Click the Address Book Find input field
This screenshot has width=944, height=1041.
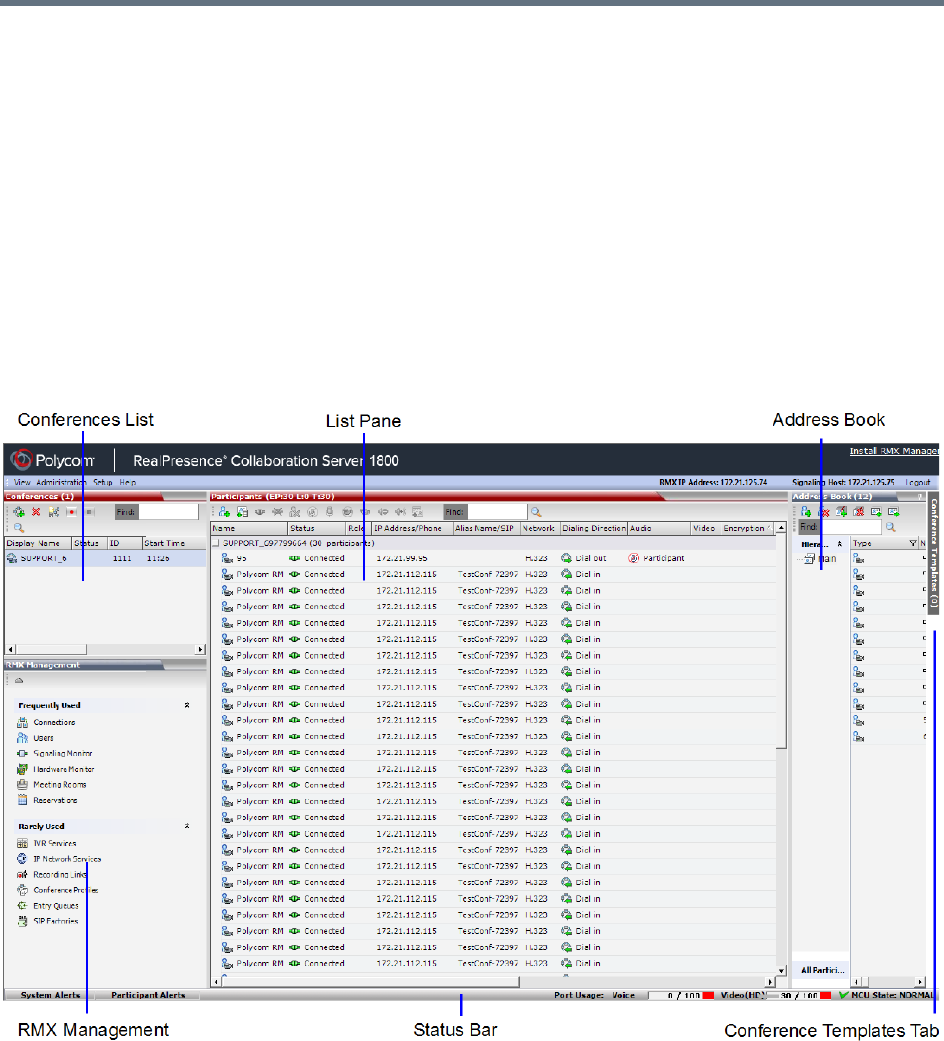[852, 527]
